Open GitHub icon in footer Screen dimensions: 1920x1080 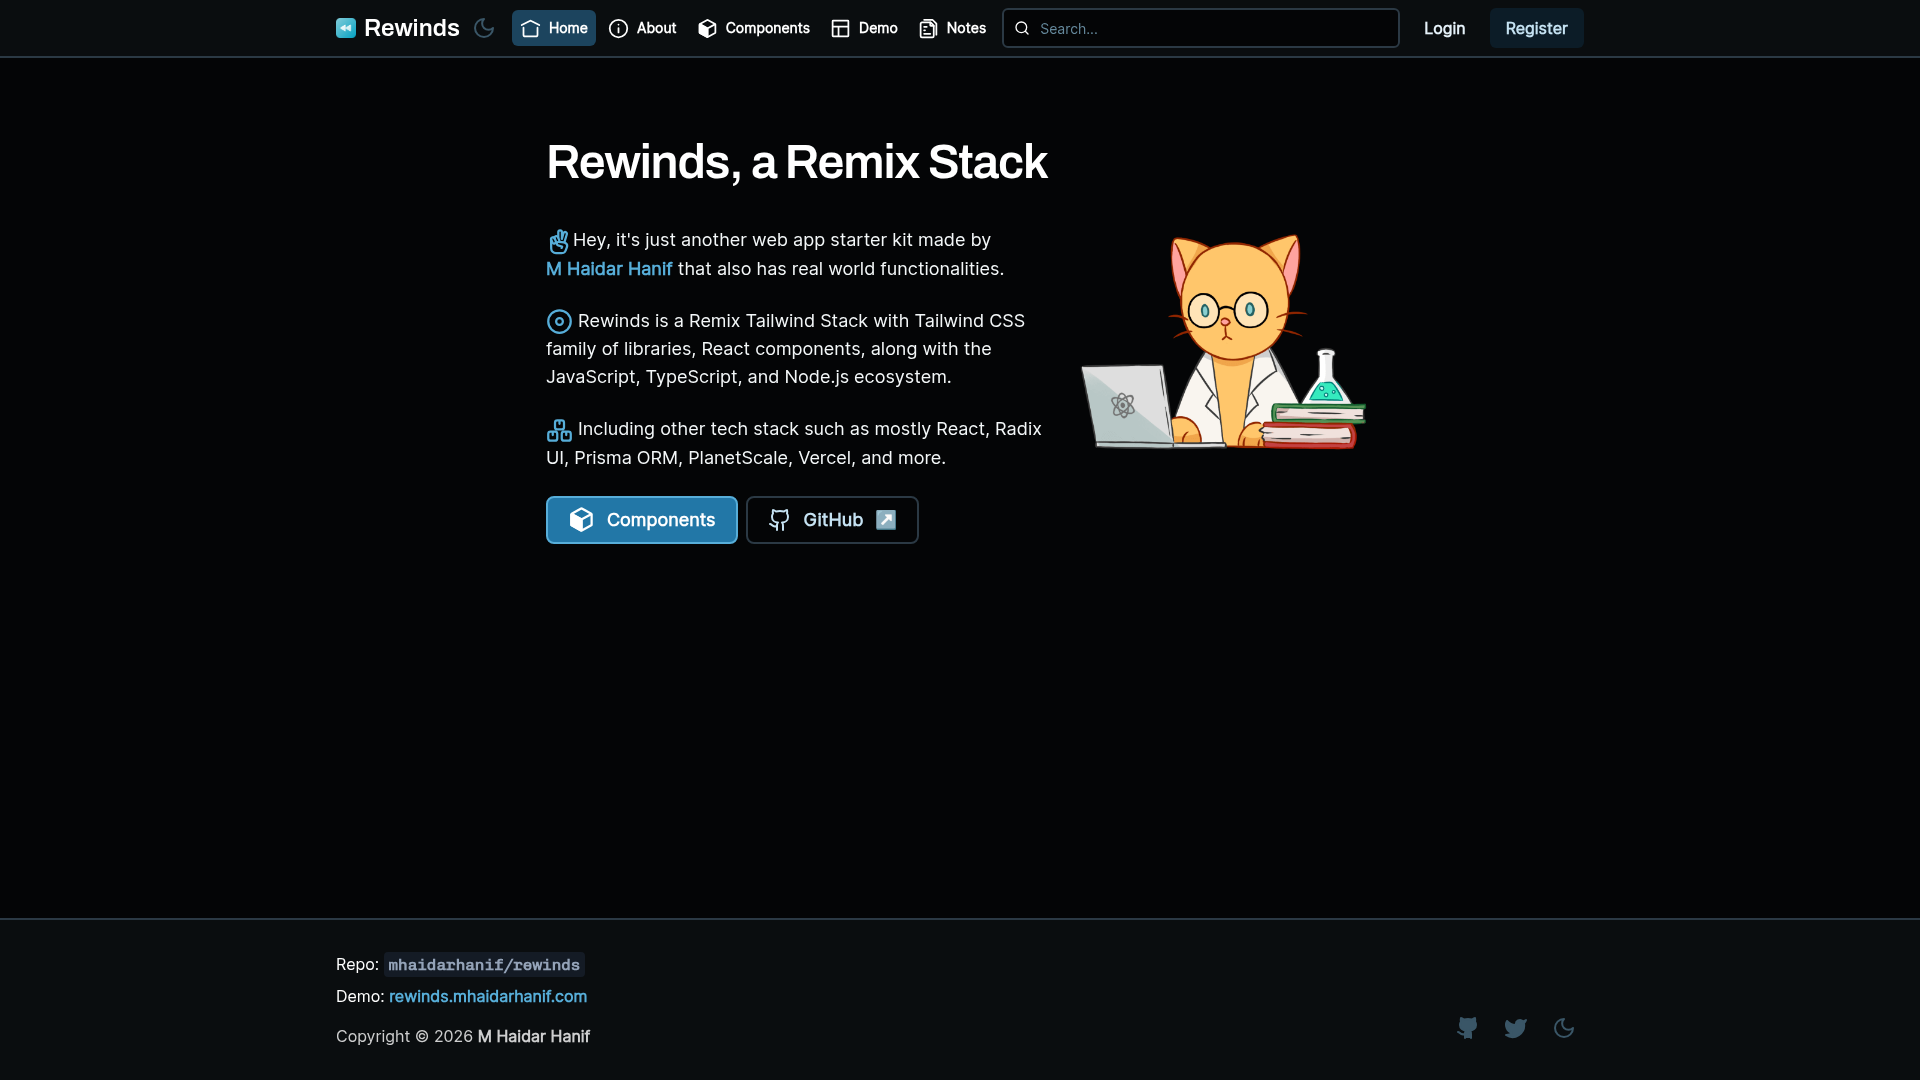[x=1467, y=1028]
